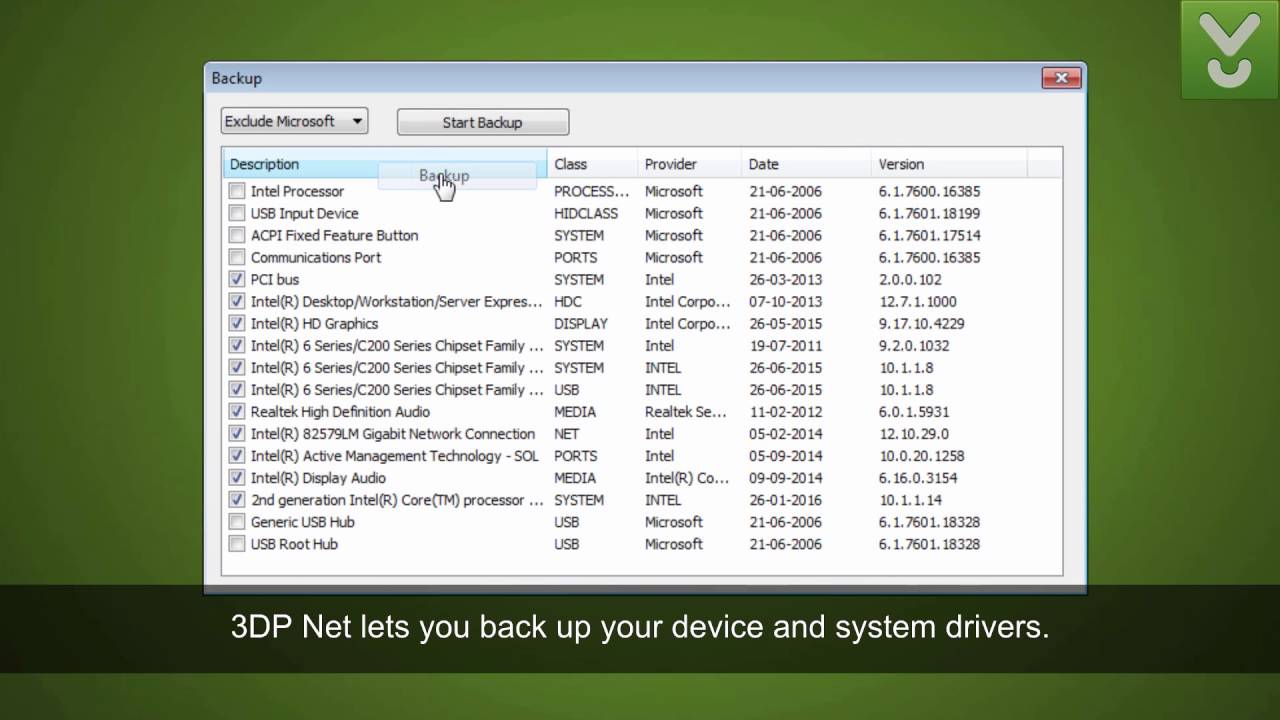Sort by the Version column header
This screenshot has width=1280, height=720.
[x=949, y=164]
